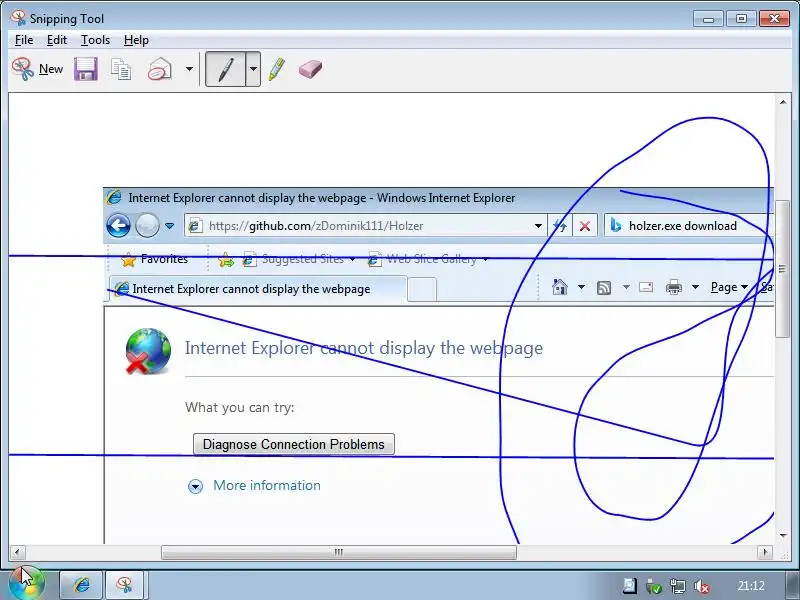
Task: Open the Safely Remove Hardware tray icon
Action: point(654,586)
